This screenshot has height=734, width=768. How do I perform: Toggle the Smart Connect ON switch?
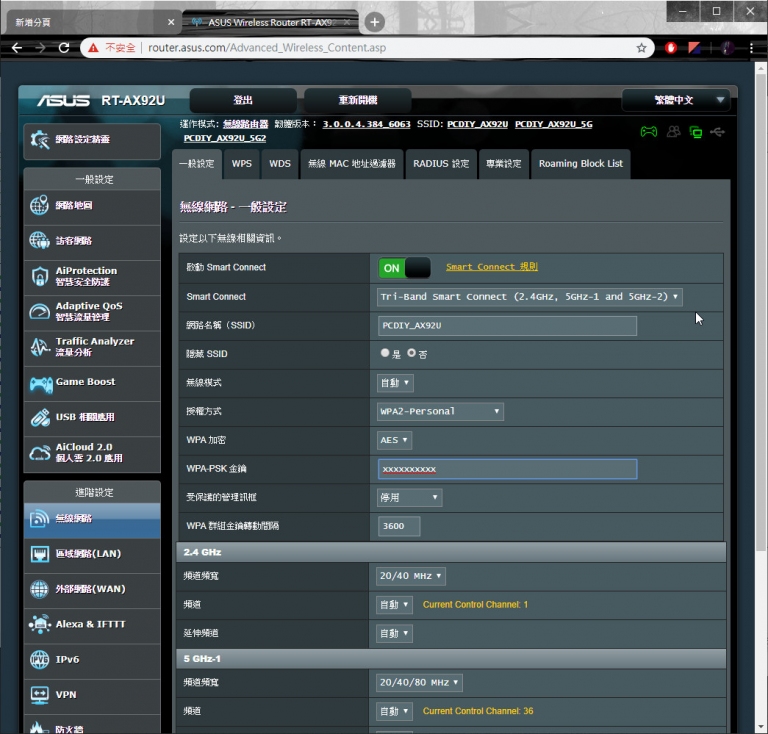404,268
